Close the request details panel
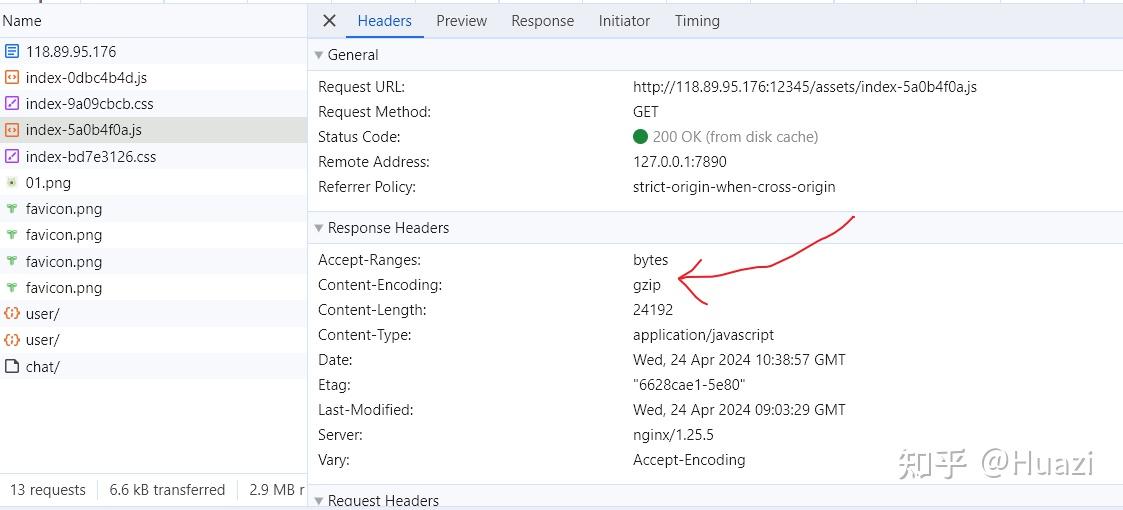The width and height of the screenshot is (1123, 510). click(x=330, y=21)
